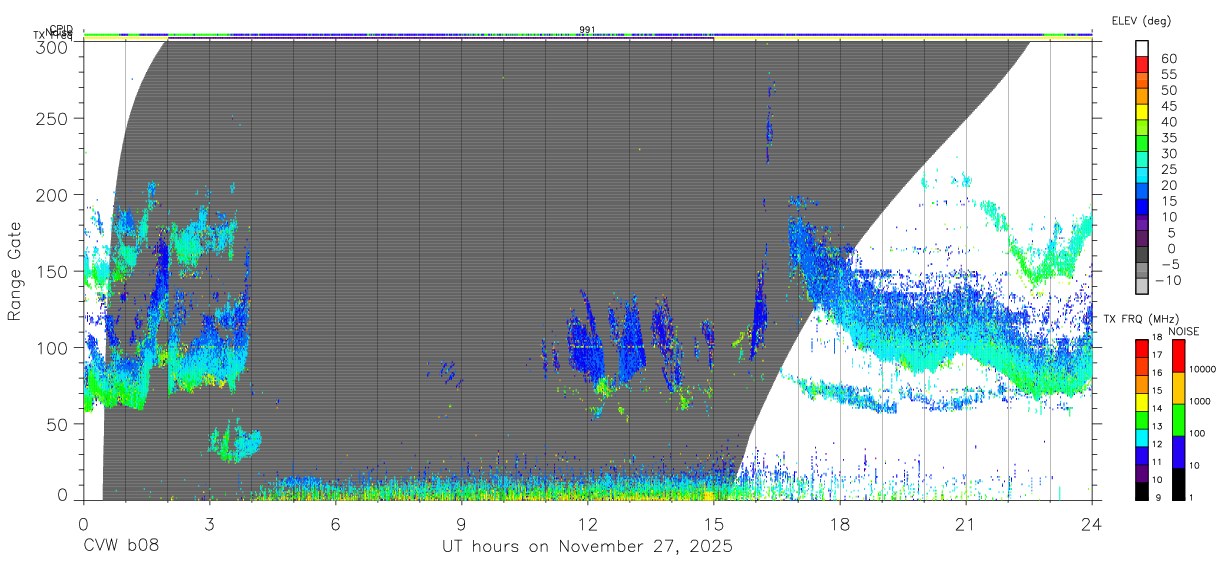Click the dark gray 0 to -5 elevation swatch
Viewport: 1228px width, 567px height.
point(1142,254)
